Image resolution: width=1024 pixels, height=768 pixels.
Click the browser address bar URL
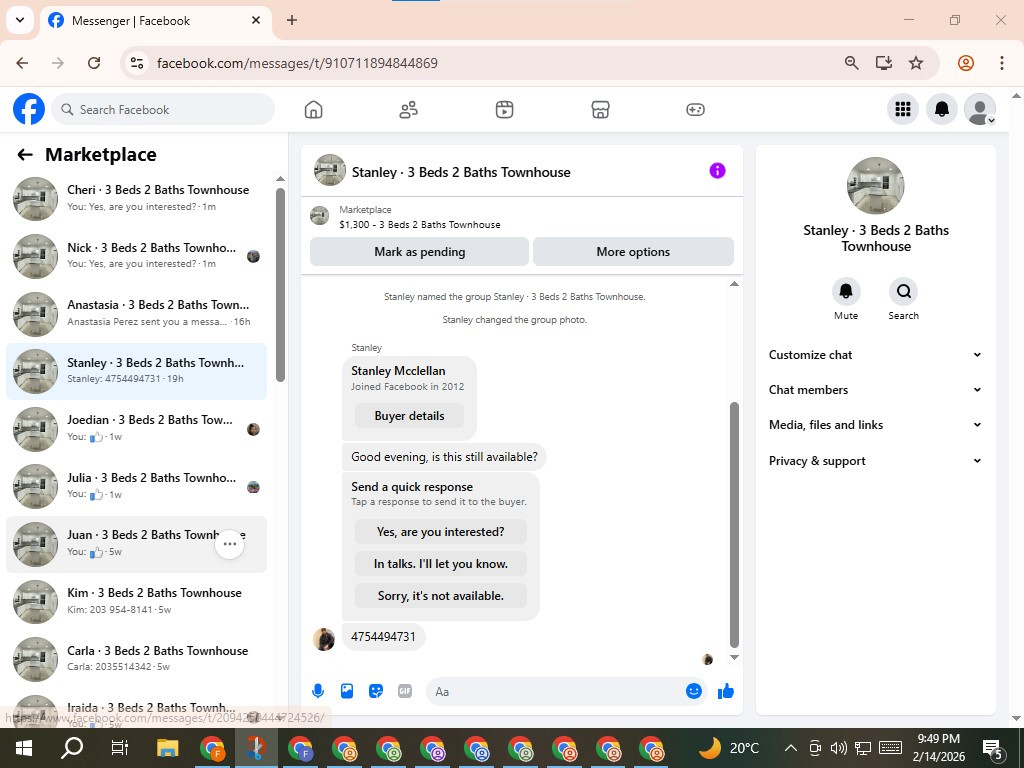[297, 63]
